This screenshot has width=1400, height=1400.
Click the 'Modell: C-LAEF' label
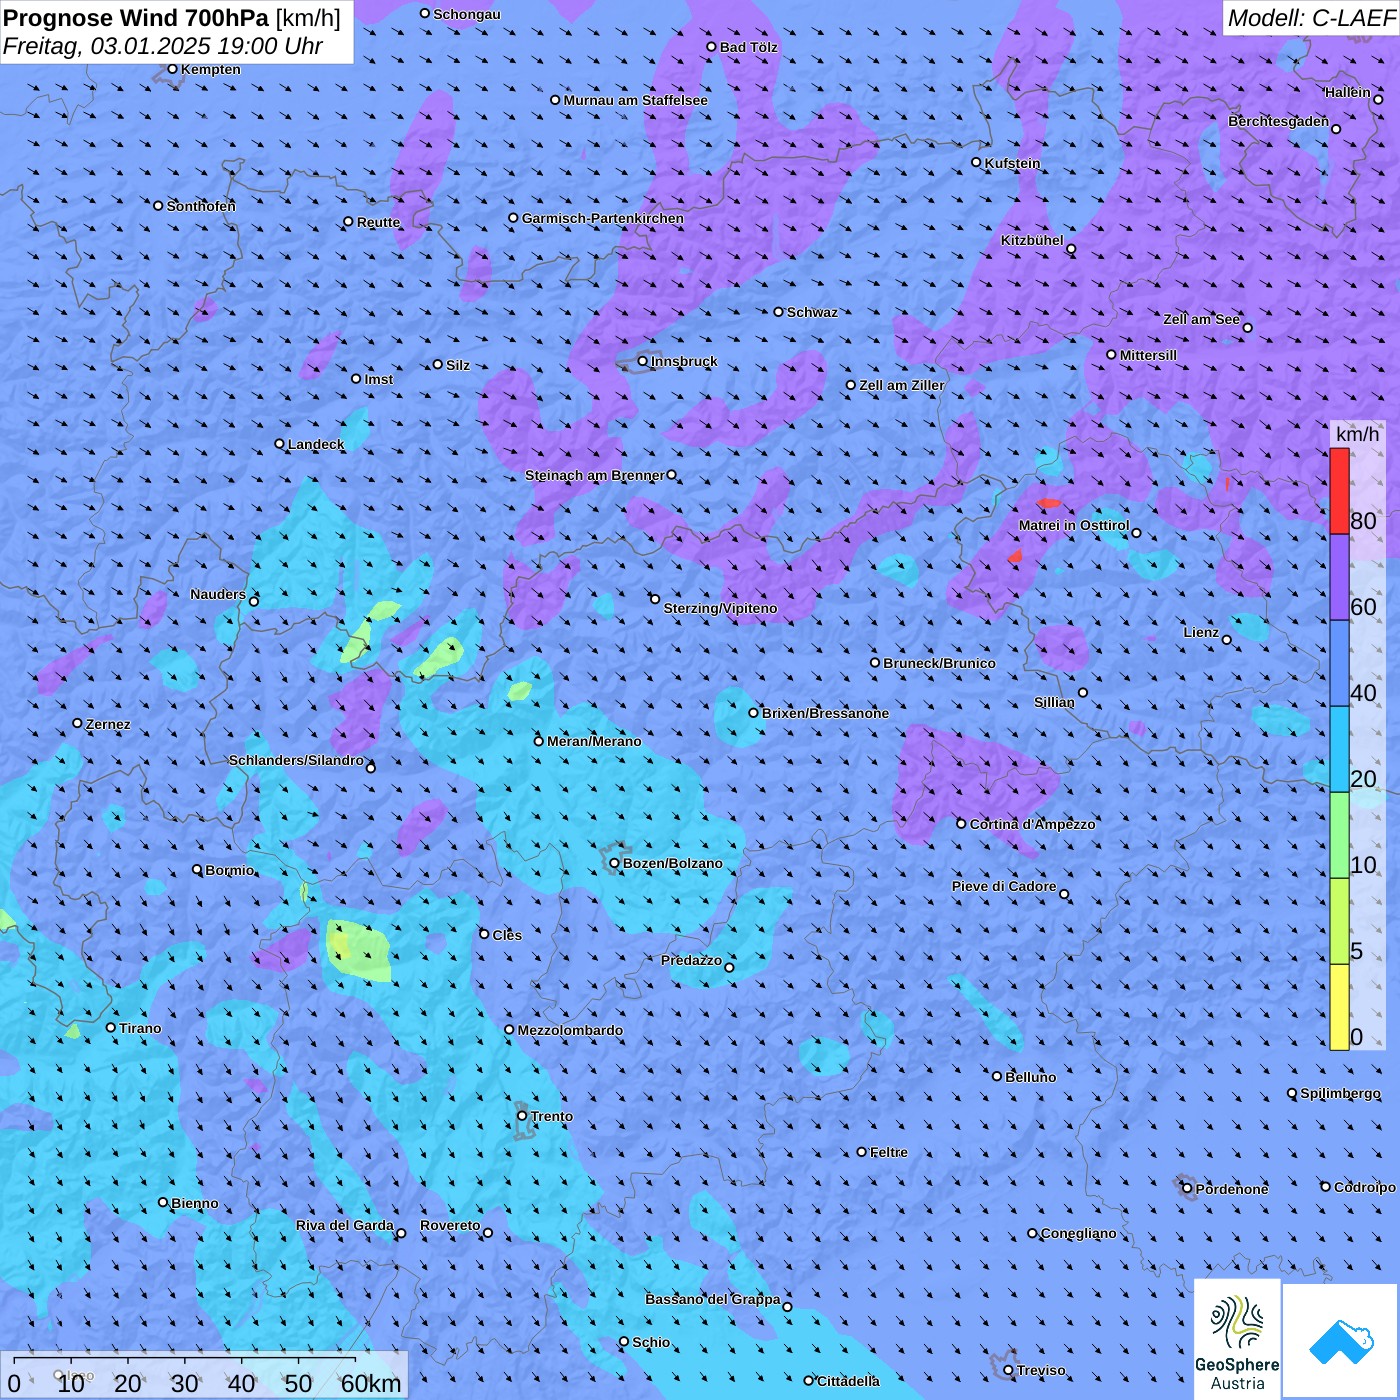pyautogui.click(x=1311, y=18)
